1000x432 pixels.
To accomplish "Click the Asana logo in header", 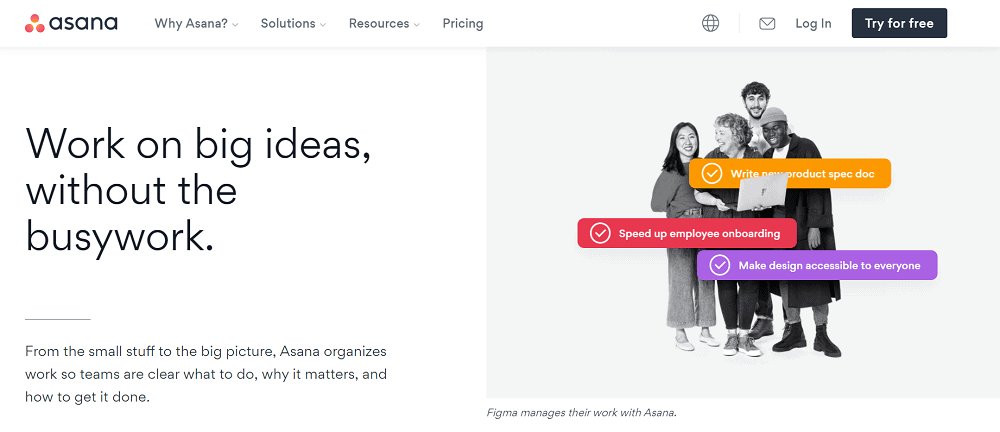I will coord(71,24).
